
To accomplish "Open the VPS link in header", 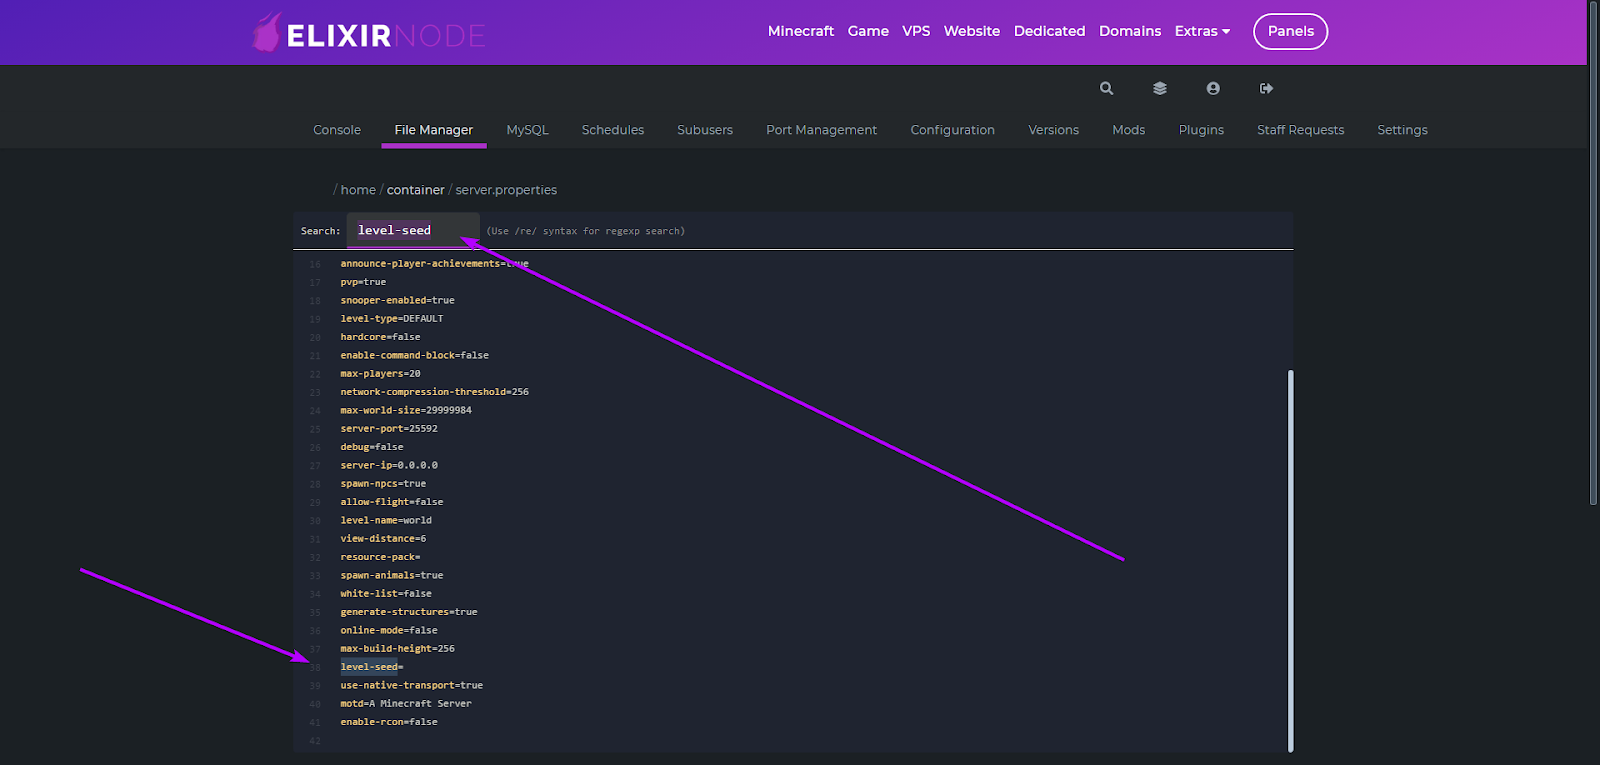I will [x=916, y=31].
